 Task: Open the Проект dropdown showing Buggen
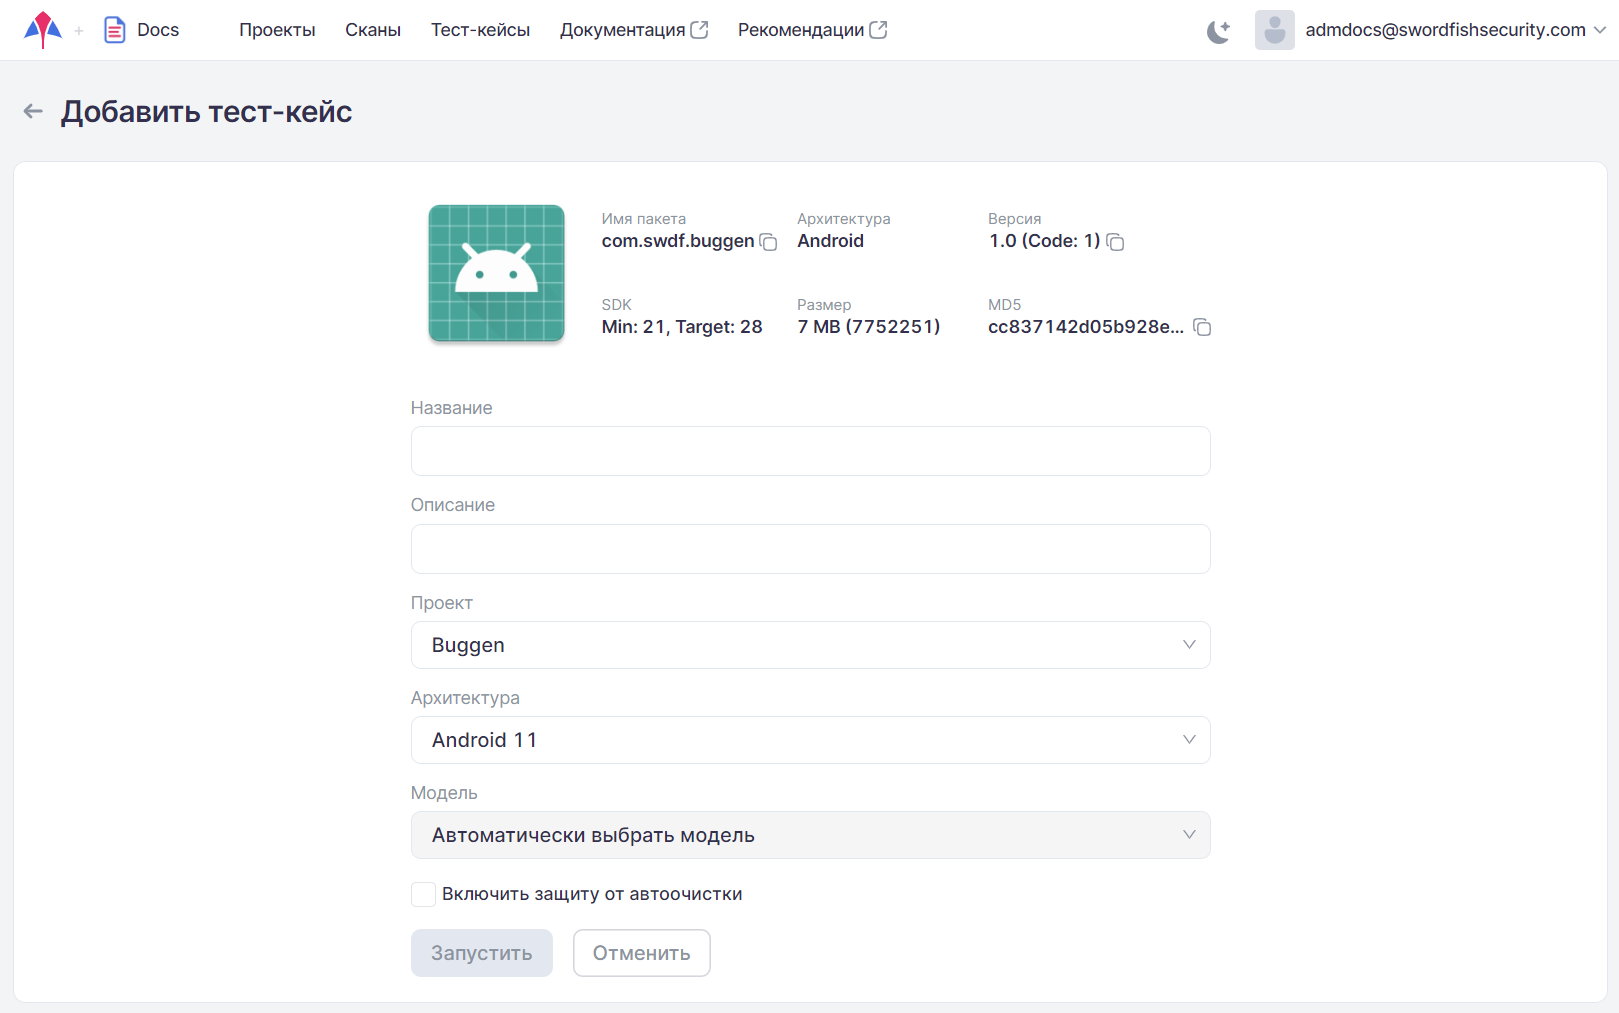810,645
